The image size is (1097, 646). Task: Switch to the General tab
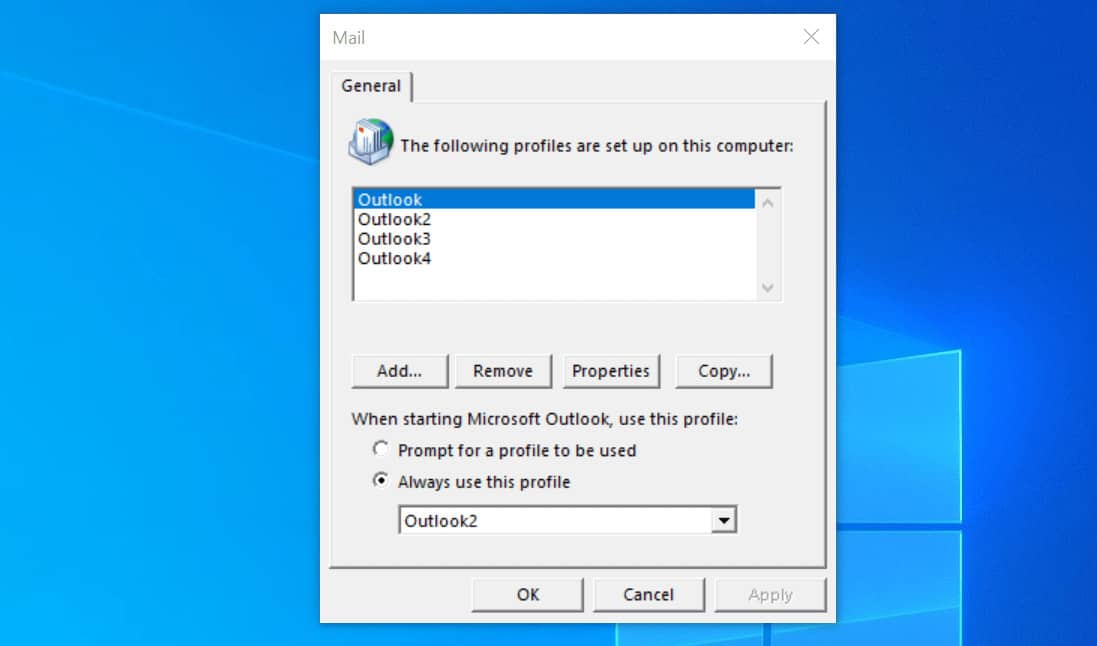pos(371,86)
